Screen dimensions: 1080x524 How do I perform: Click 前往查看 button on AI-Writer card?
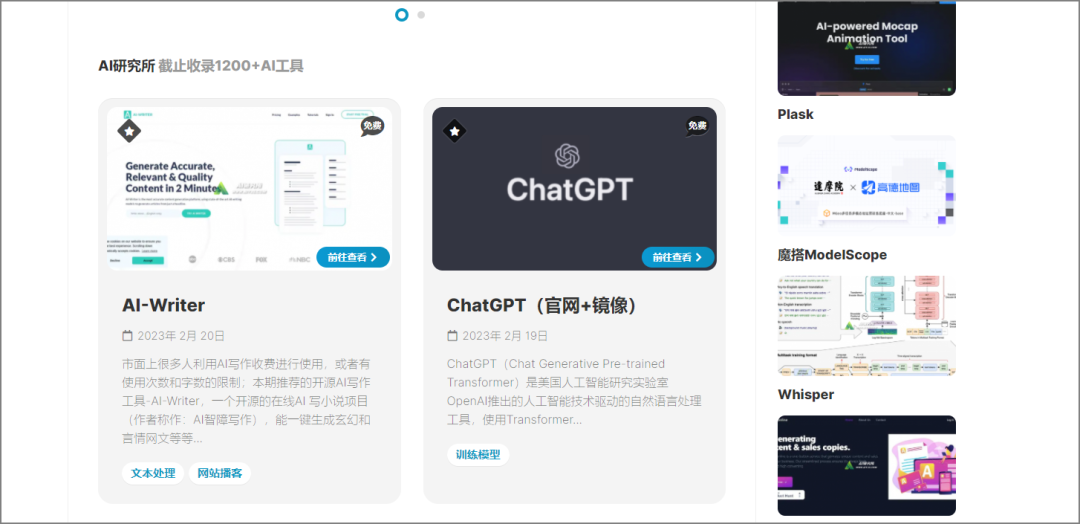click(353, 257)
